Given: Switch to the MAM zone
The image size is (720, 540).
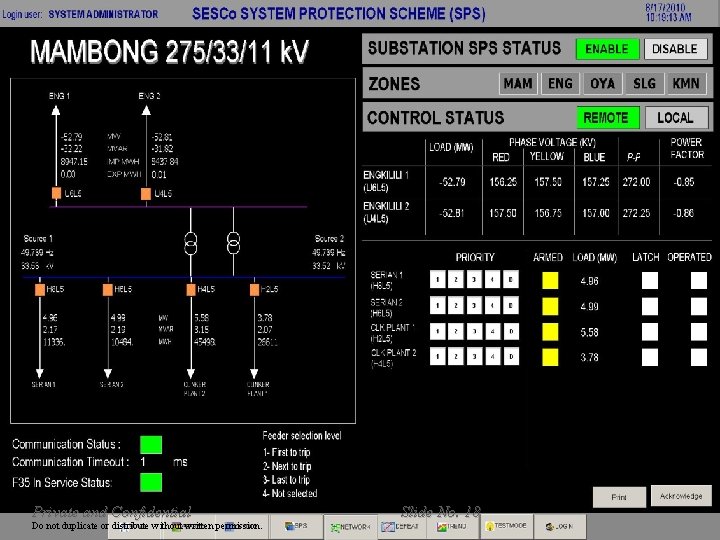Looking at the screenshot, I should click(x=518, y=84).
